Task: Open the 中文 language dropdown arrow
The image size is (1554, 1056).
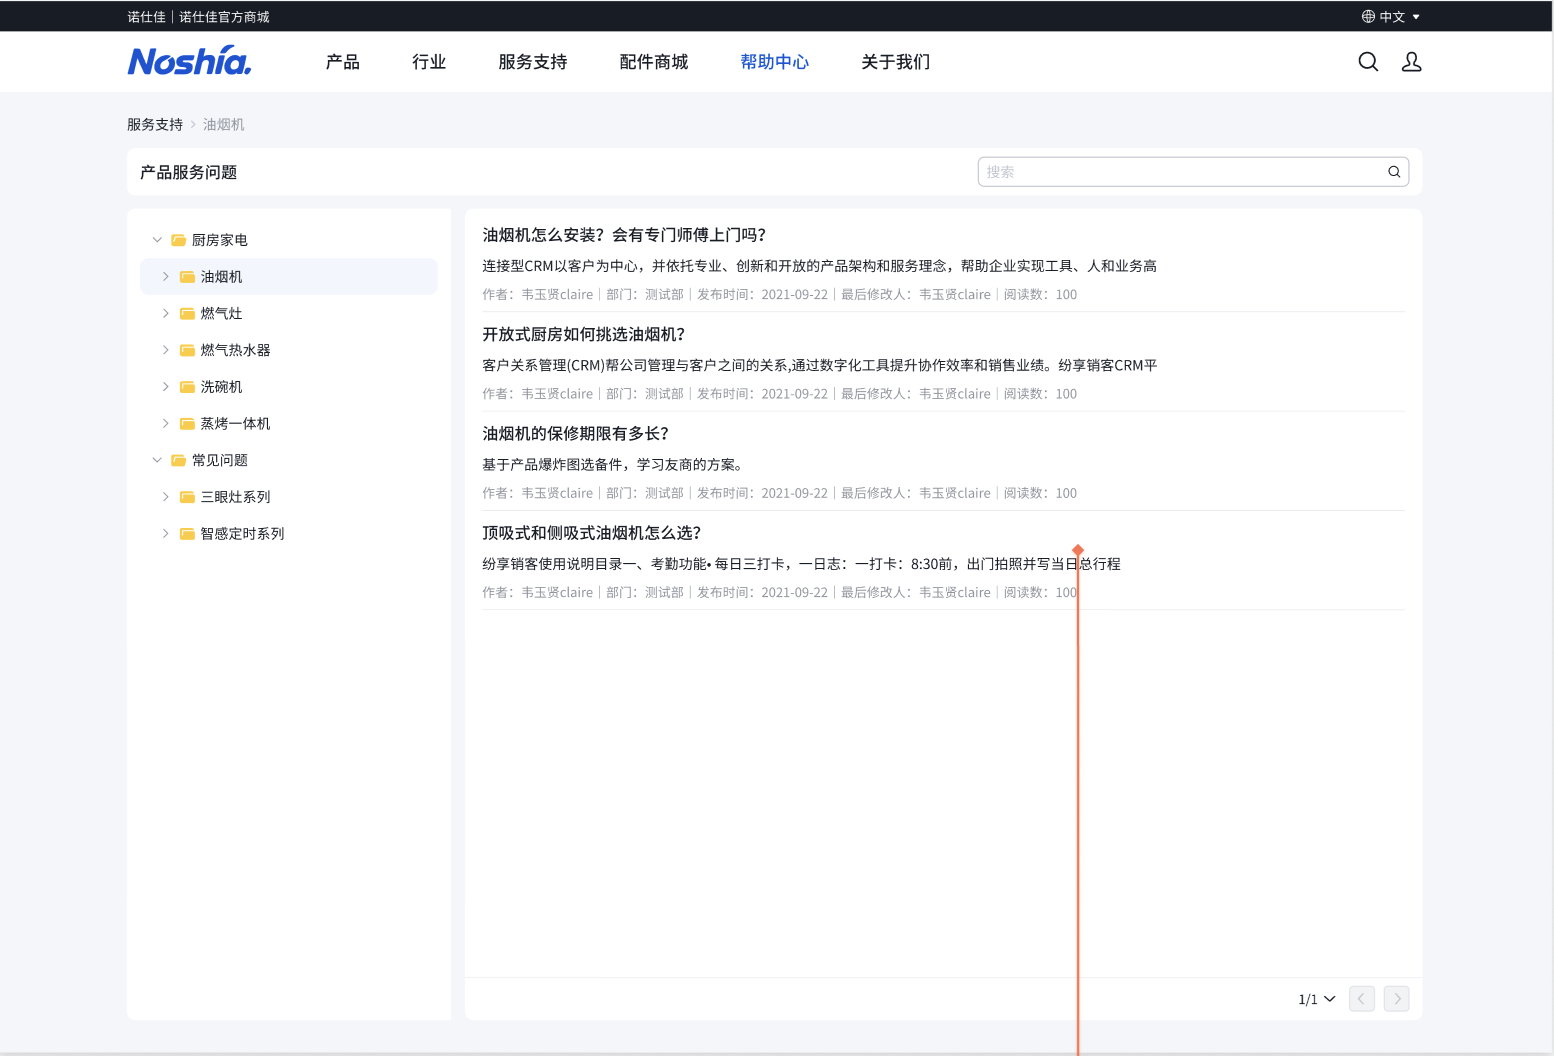Action: [1416, 17]
